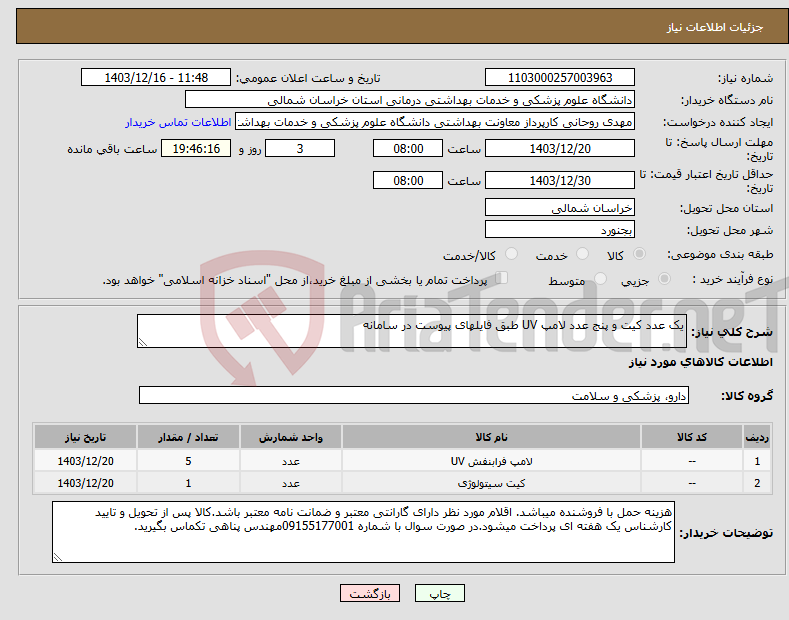
Task: Click the buyer organization name field
Action: pyautogui.click(x=410, y=100)
